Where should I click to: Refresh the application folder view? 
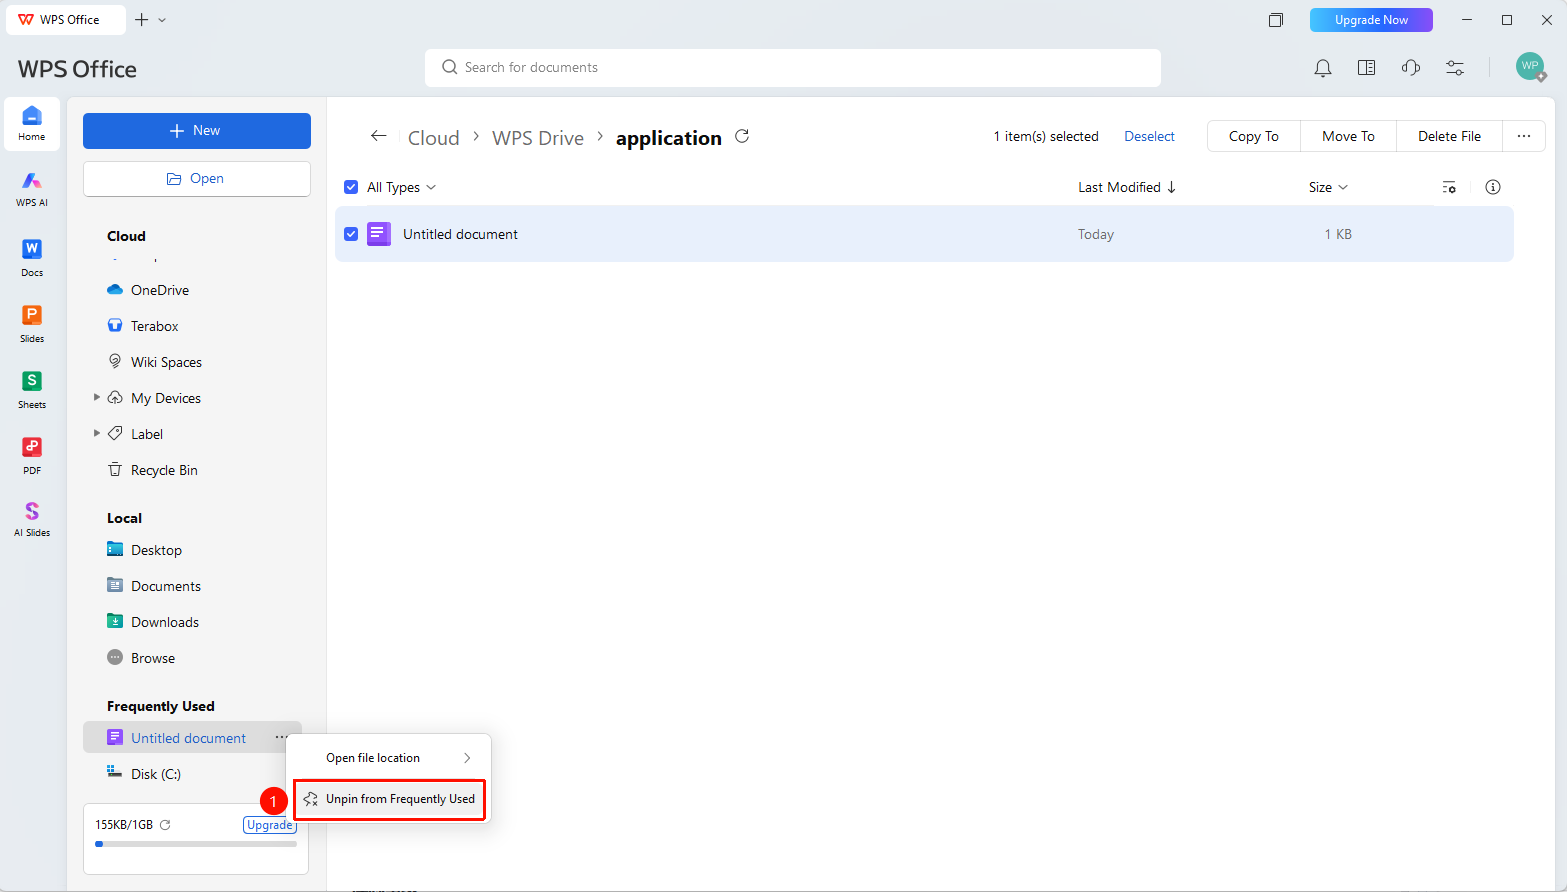[x=742, y=136]
